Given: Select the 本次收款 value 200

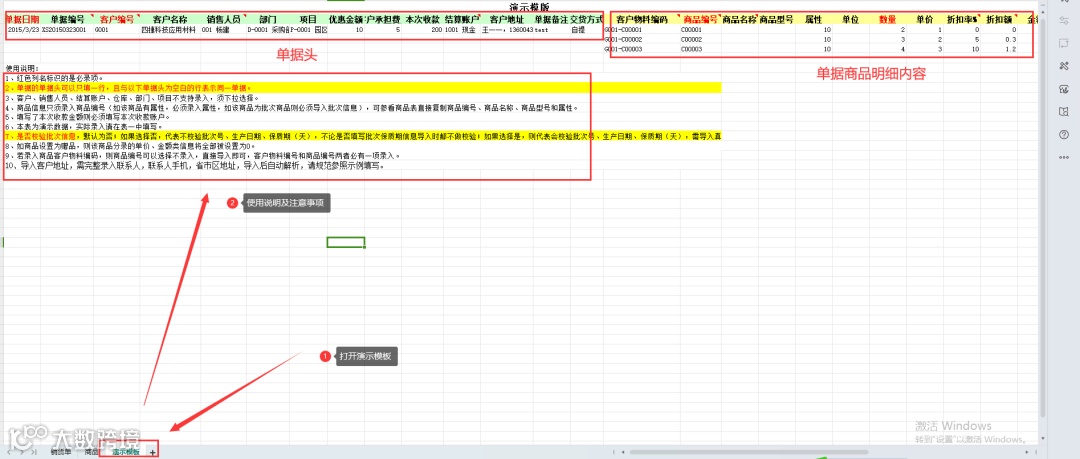Looking at the screenshot, I should pos(422,31).
